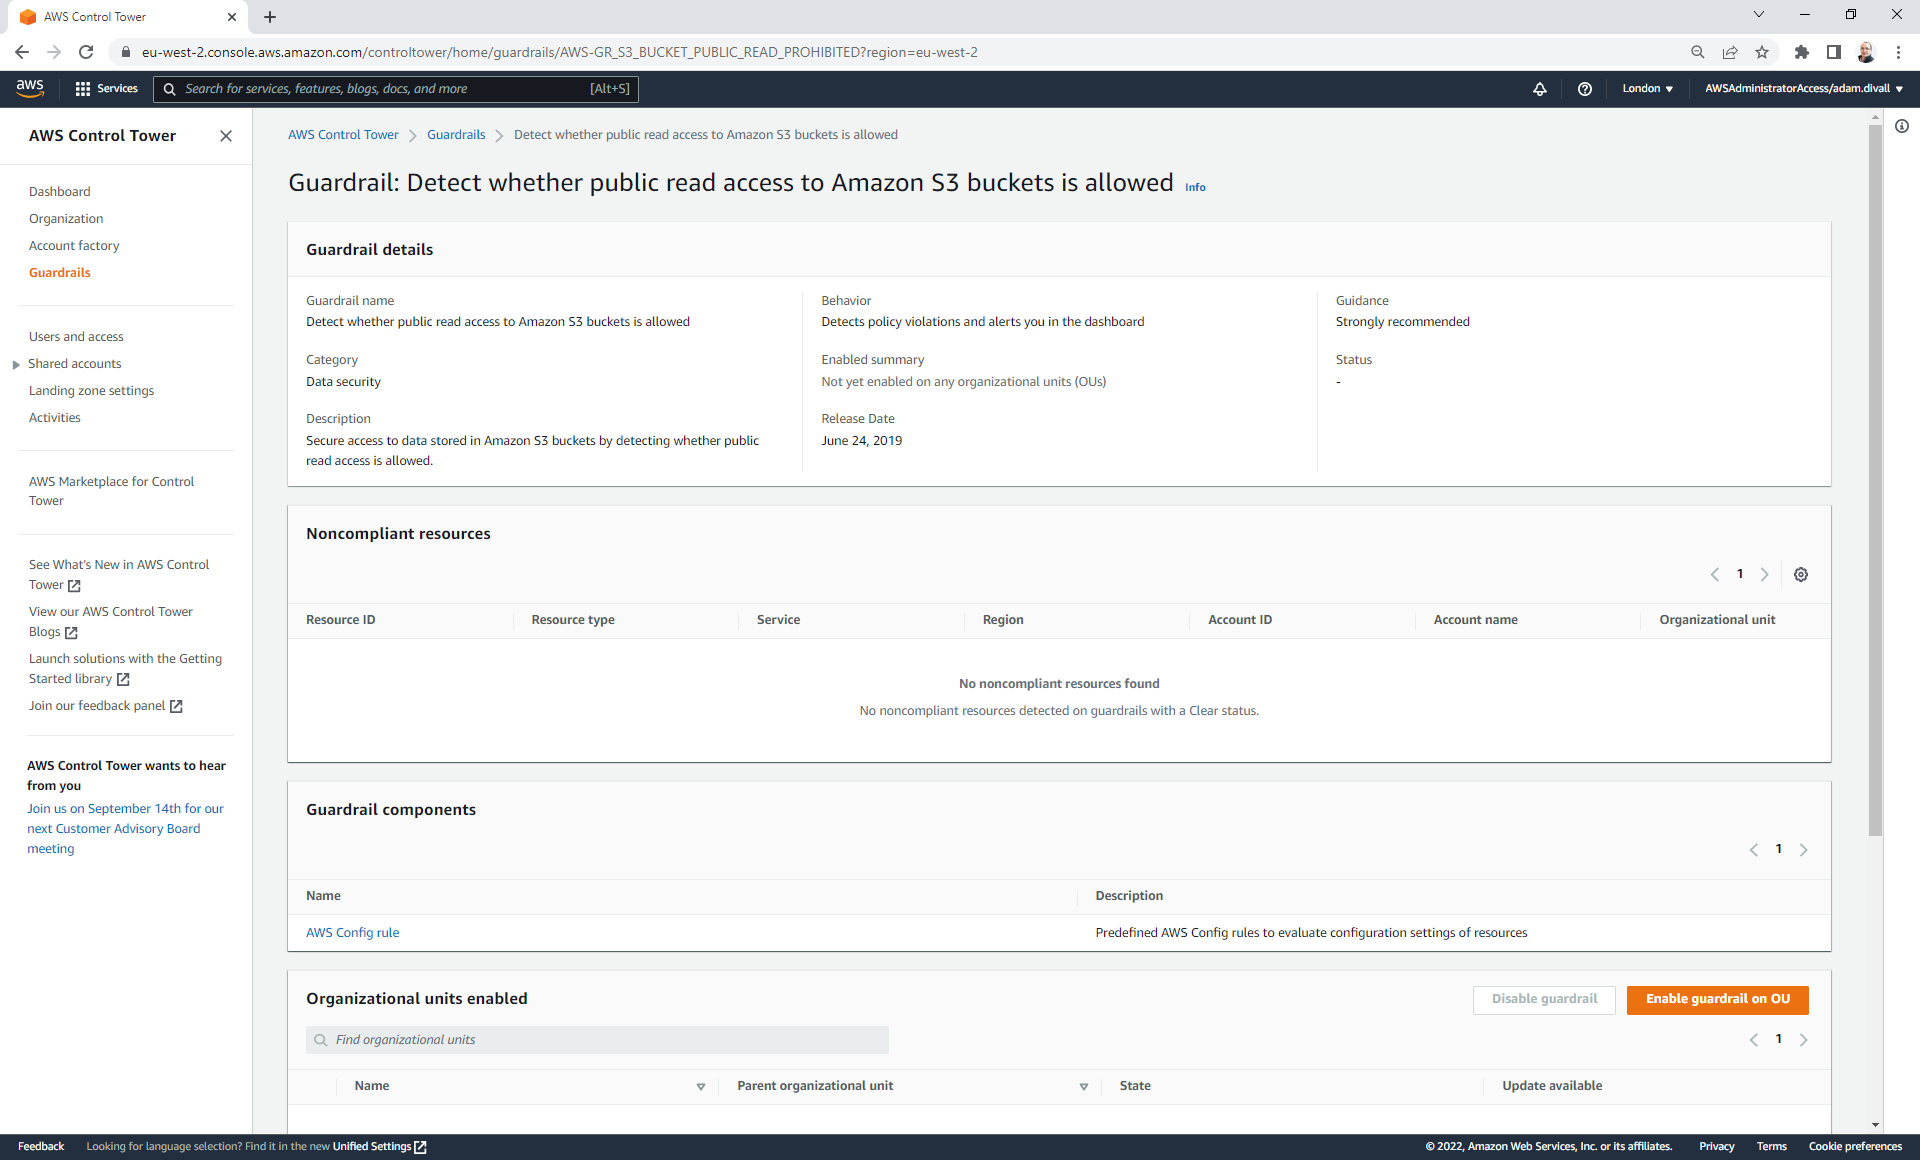Select Guardrails in the side navigation
The image size is (1920, 1160).
tap(59, 272)
